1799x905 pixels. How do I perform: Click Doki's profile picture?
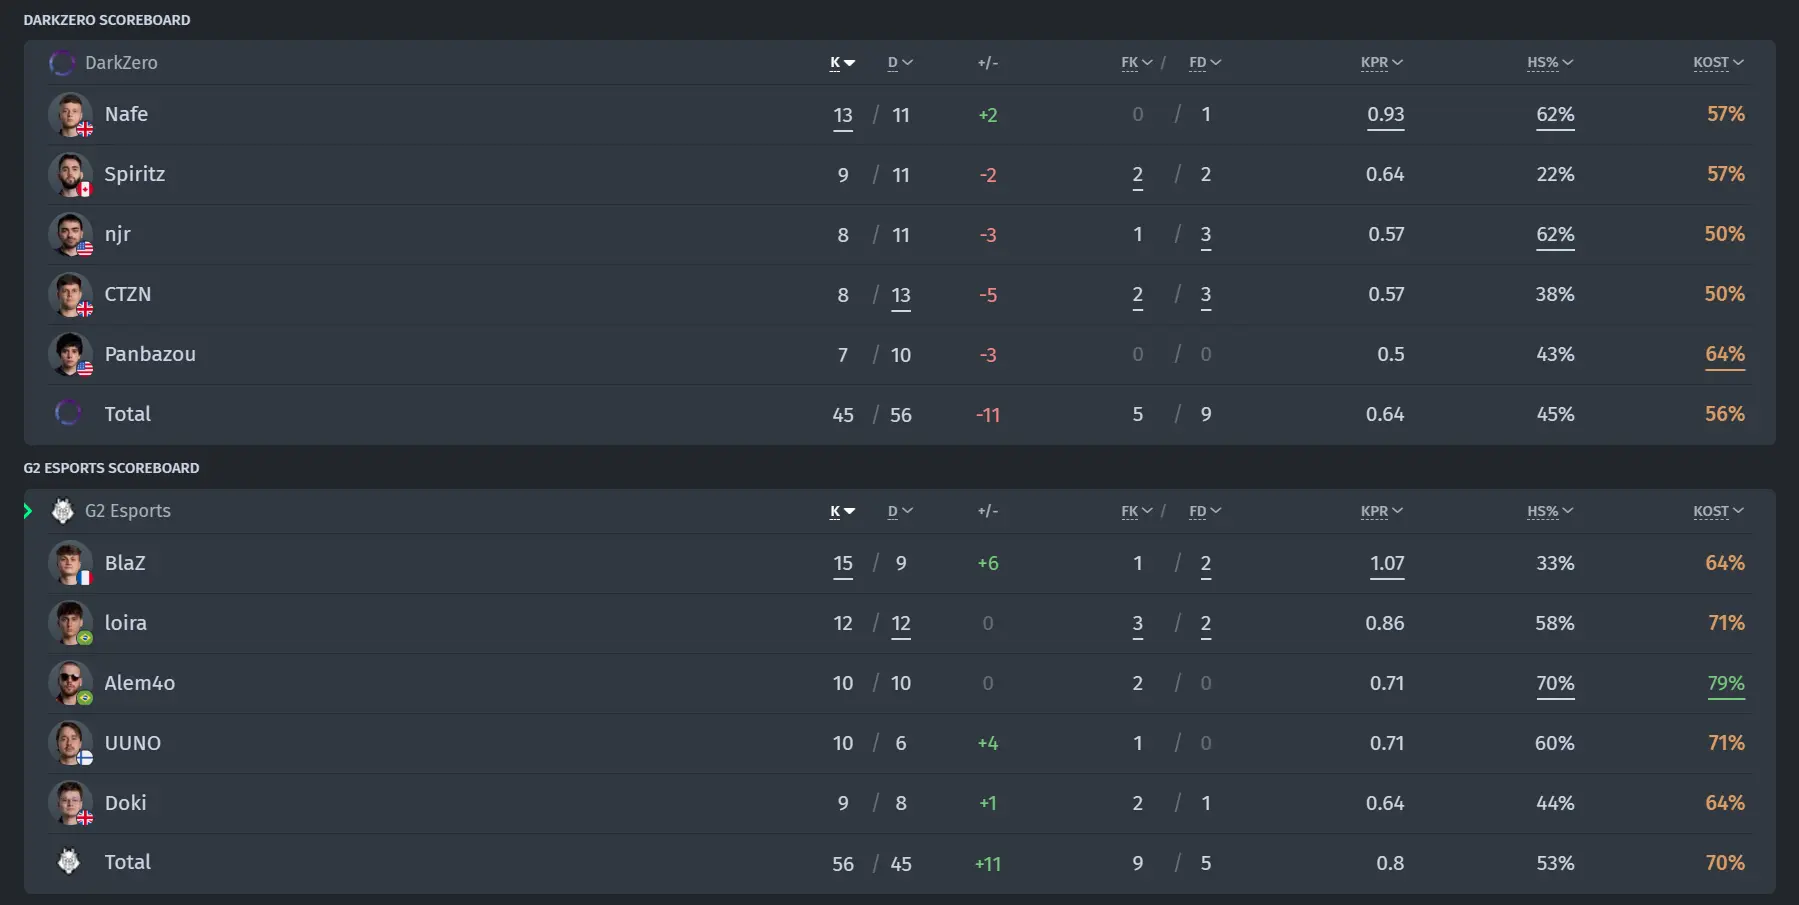(x=70, y=803)
